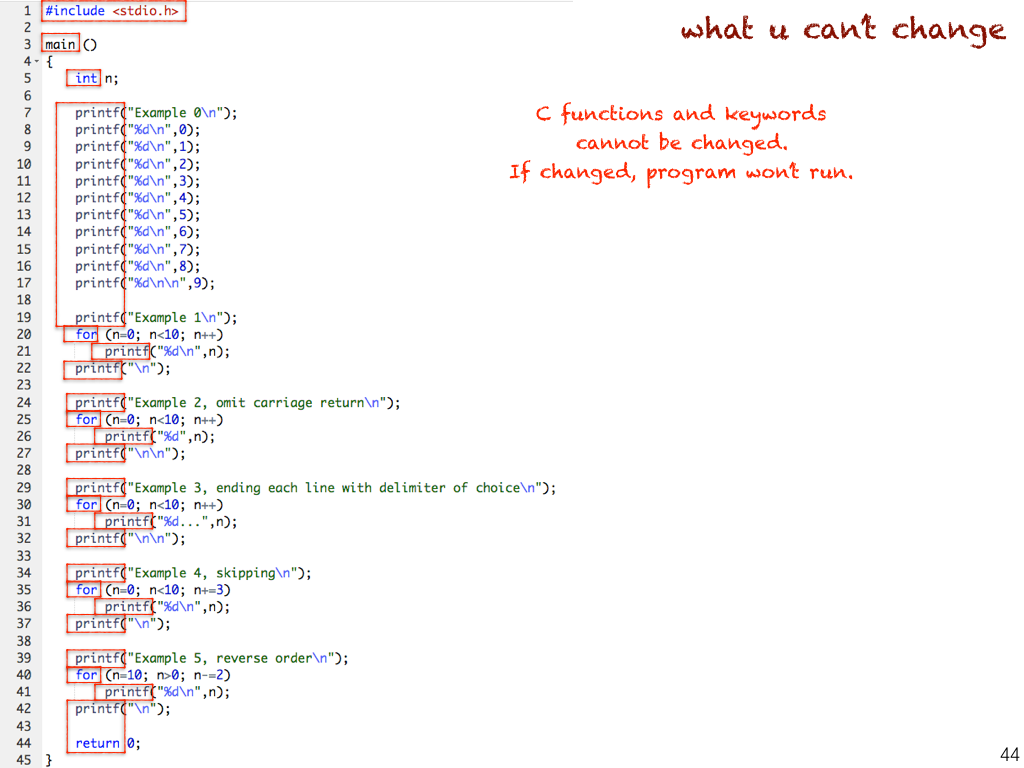Select the int keyword on line 5

tap(87, 78)
